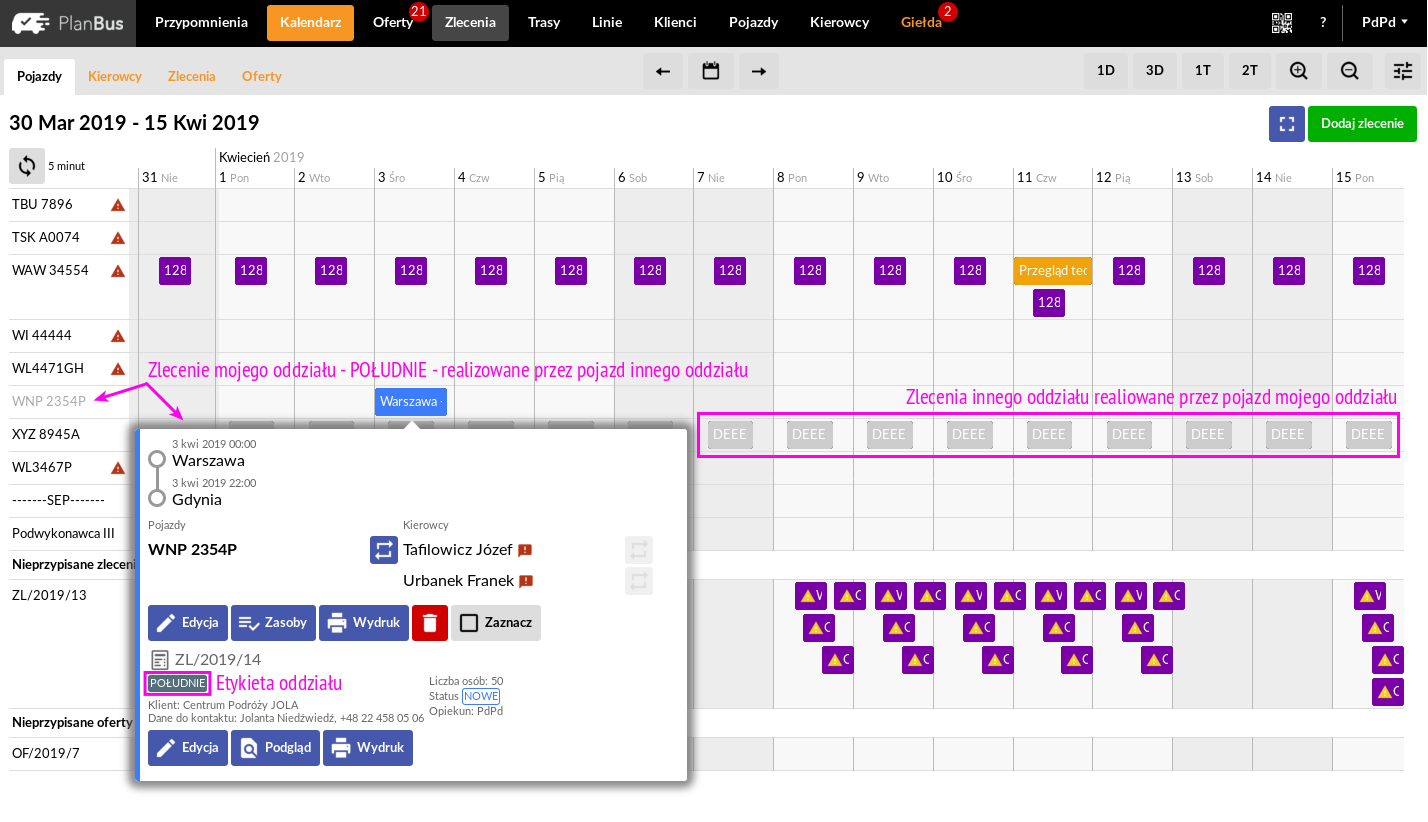This screenshot has width=1428, height=822.
Task: Switch to the Kierowcy tab below header
Action: tap(115, 76)
